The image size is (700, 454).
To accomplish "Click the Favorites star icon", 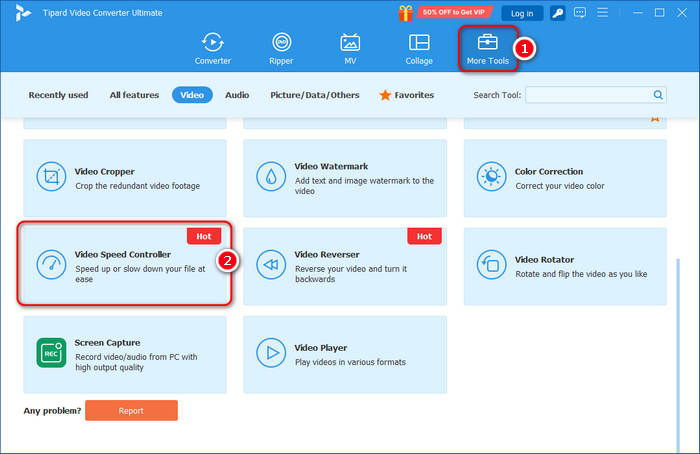I will [385, 95].
